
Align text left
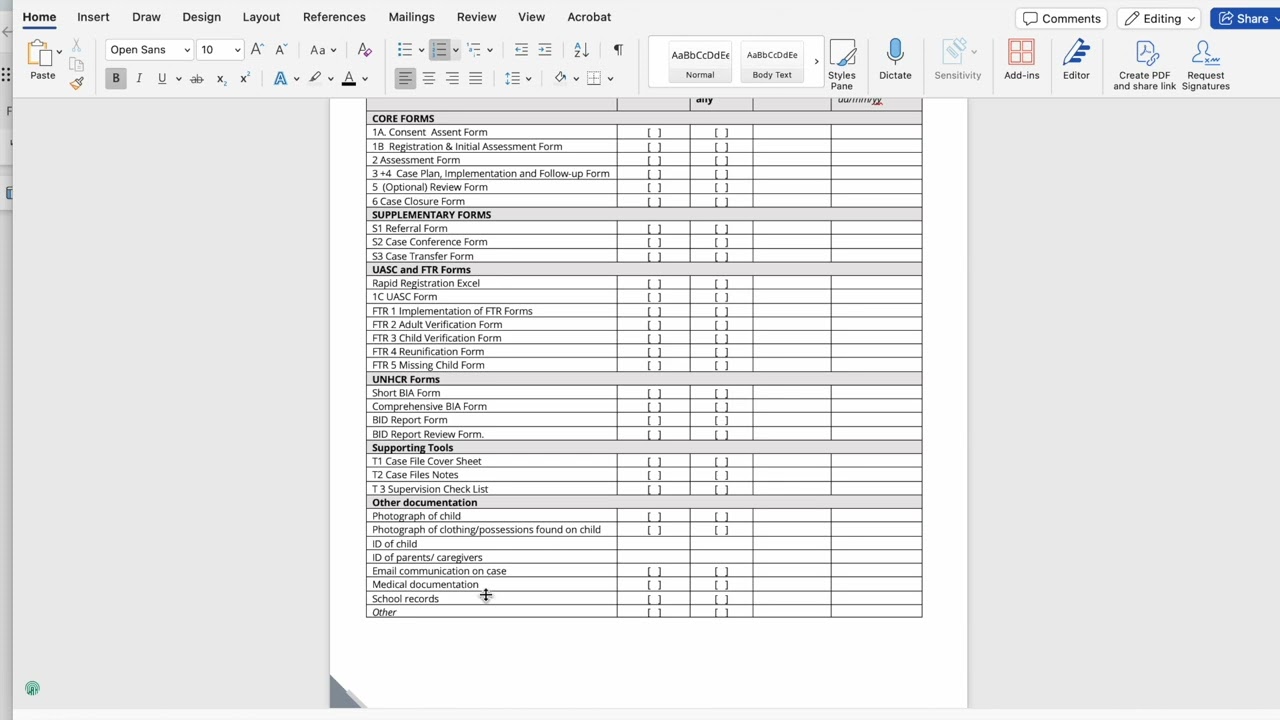(405, 78)
